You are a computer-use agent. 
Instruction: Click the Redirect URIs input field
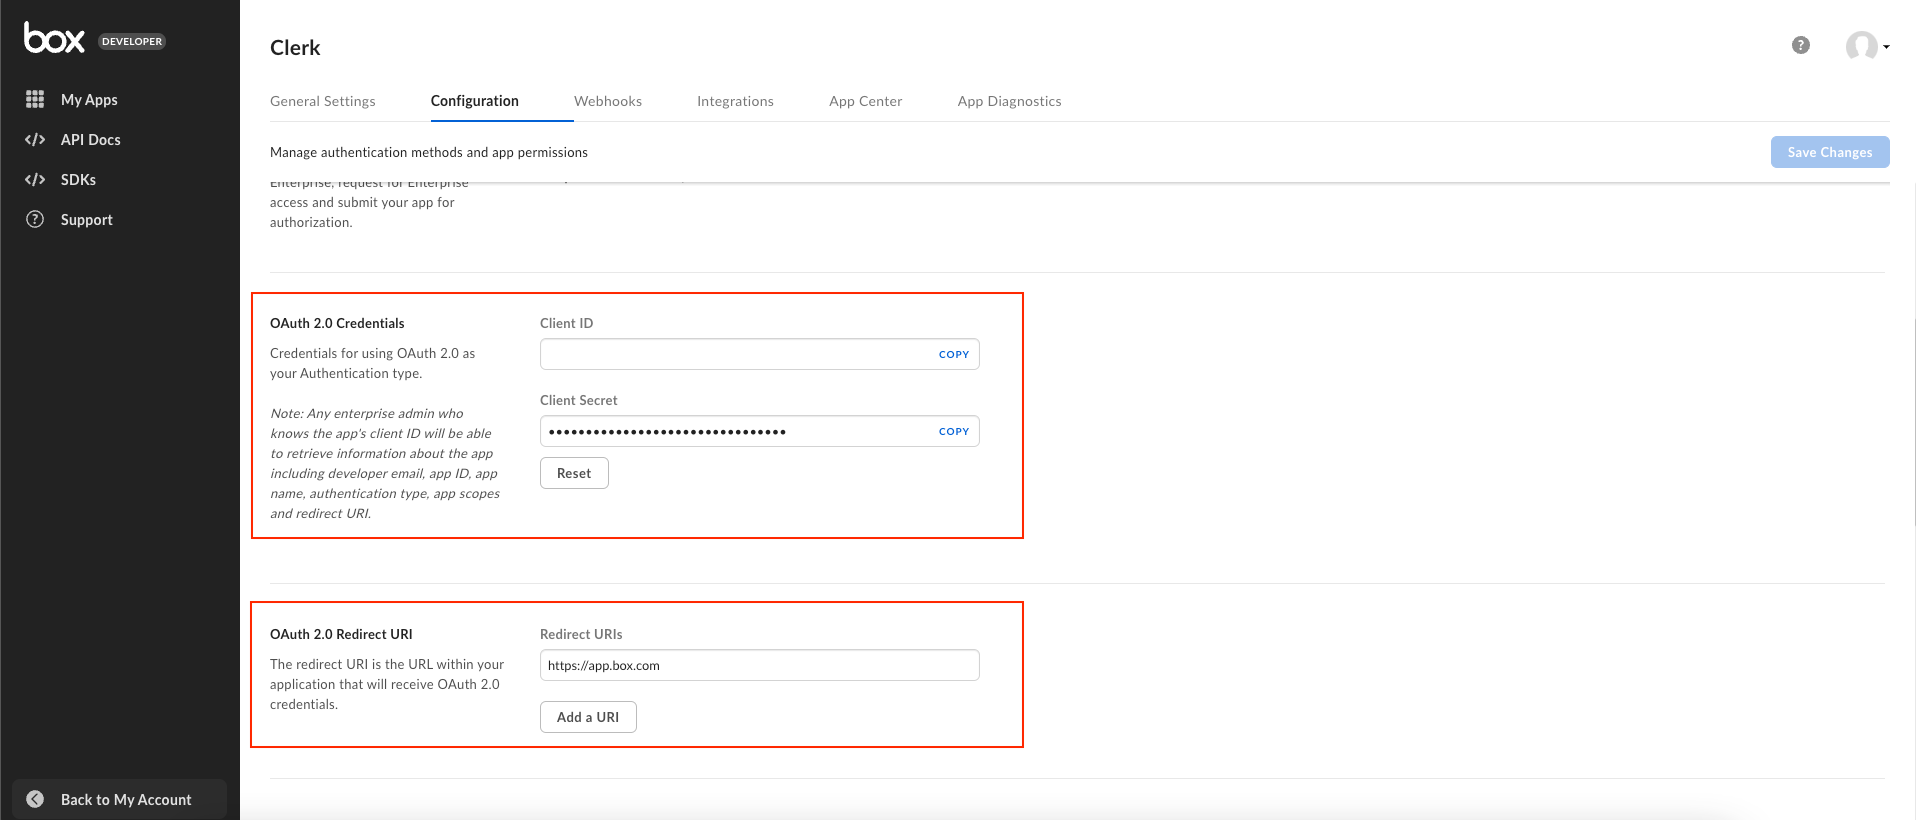coord(760,665)
